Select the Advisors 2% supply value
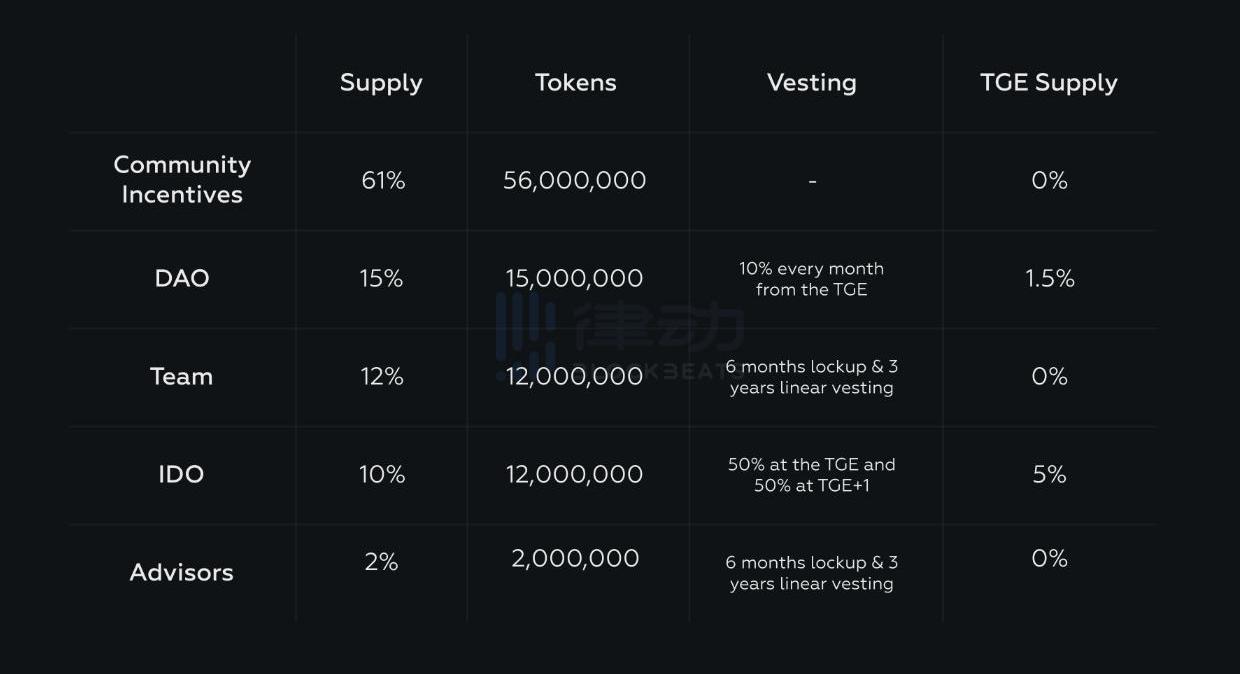Viewport: 1240px width, 674px height. (381, 562)
